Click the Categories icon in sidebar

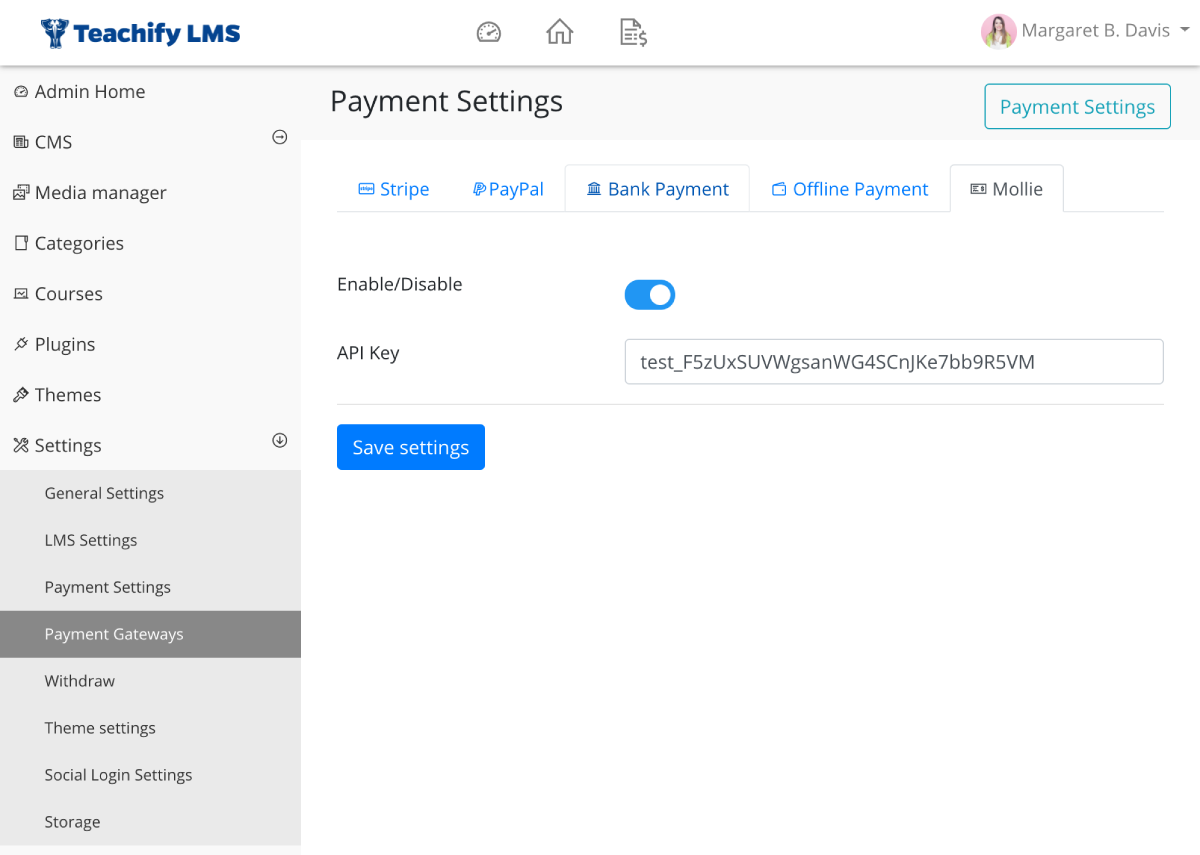(21, 243)
